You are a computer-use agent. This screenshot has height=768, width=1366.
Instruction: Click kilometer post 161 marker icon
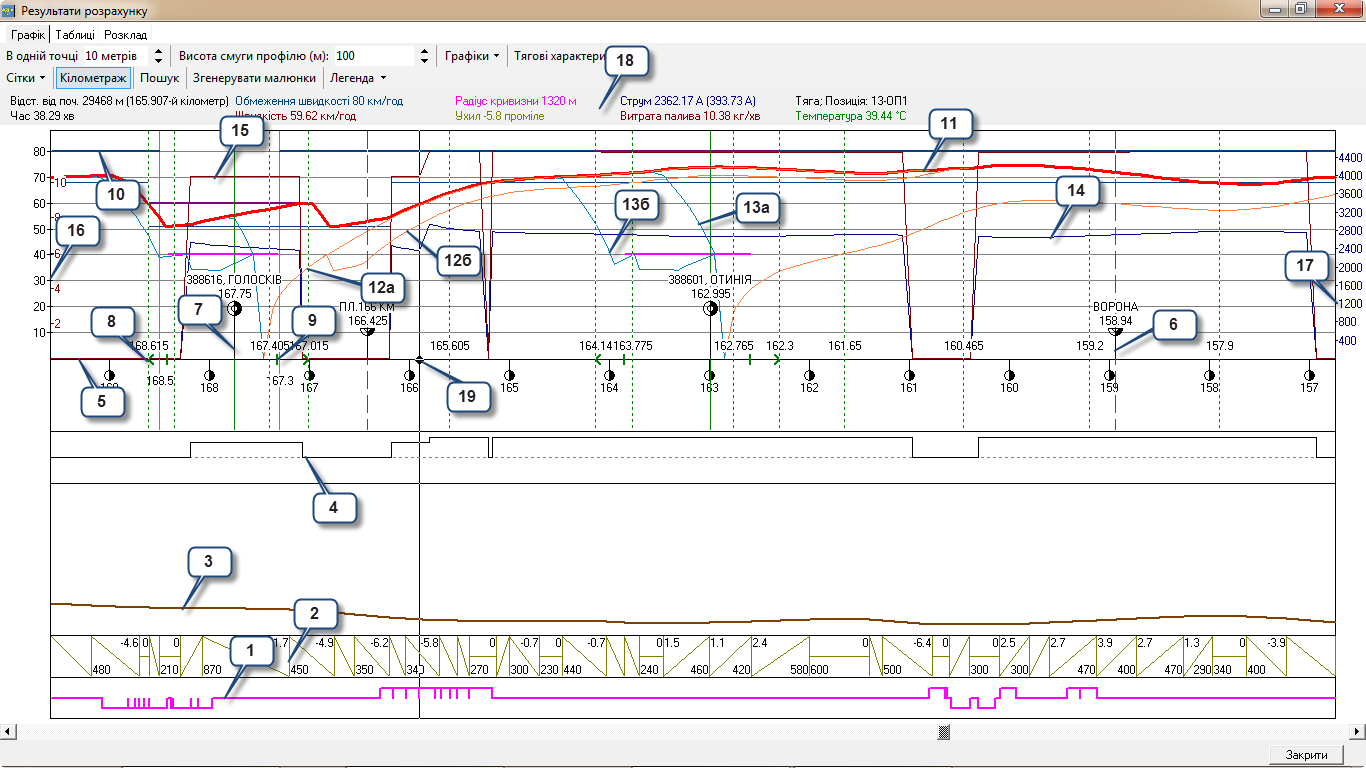point(909,375)
